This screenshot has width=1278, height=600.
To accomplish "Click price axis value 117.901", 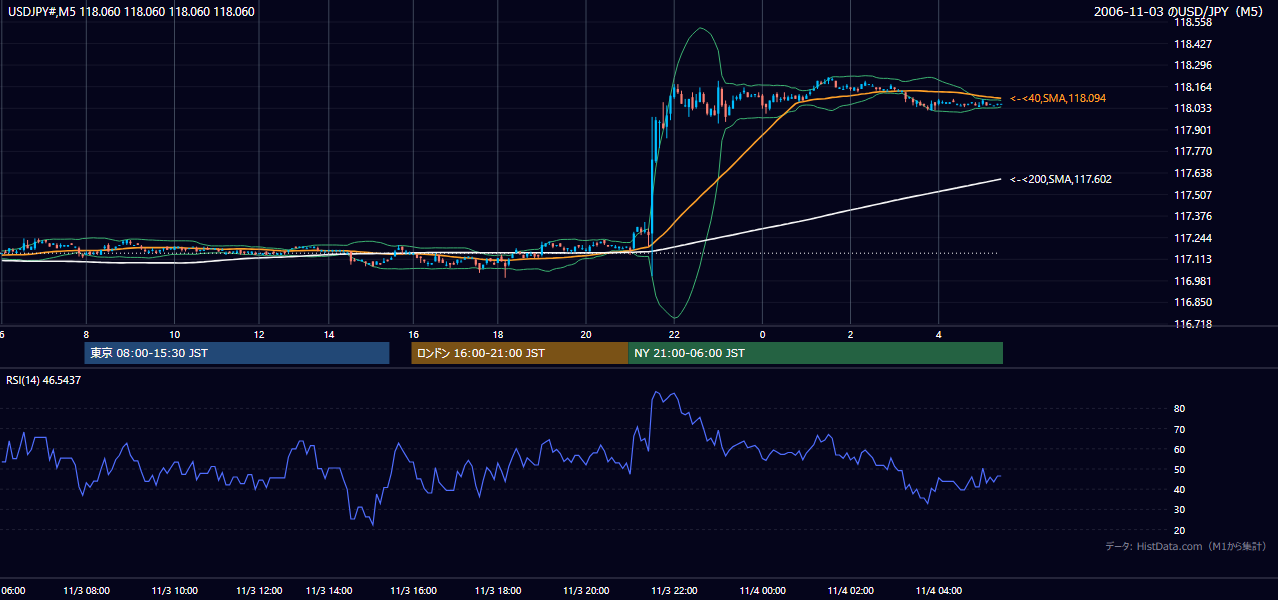I will [x=1193, y=130].
